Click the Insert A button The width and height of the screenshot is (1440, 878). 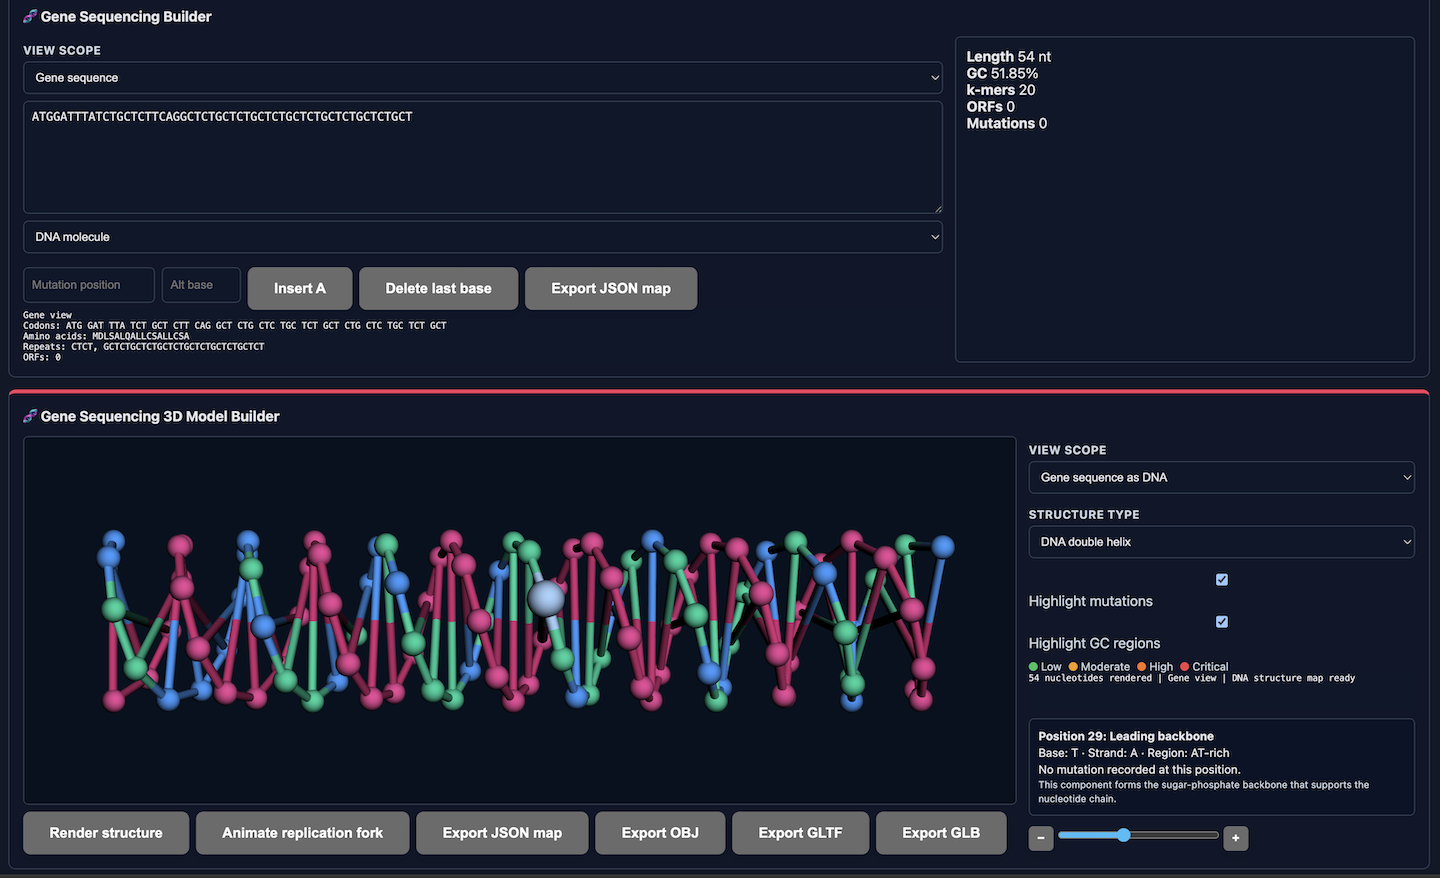(300, 288)
